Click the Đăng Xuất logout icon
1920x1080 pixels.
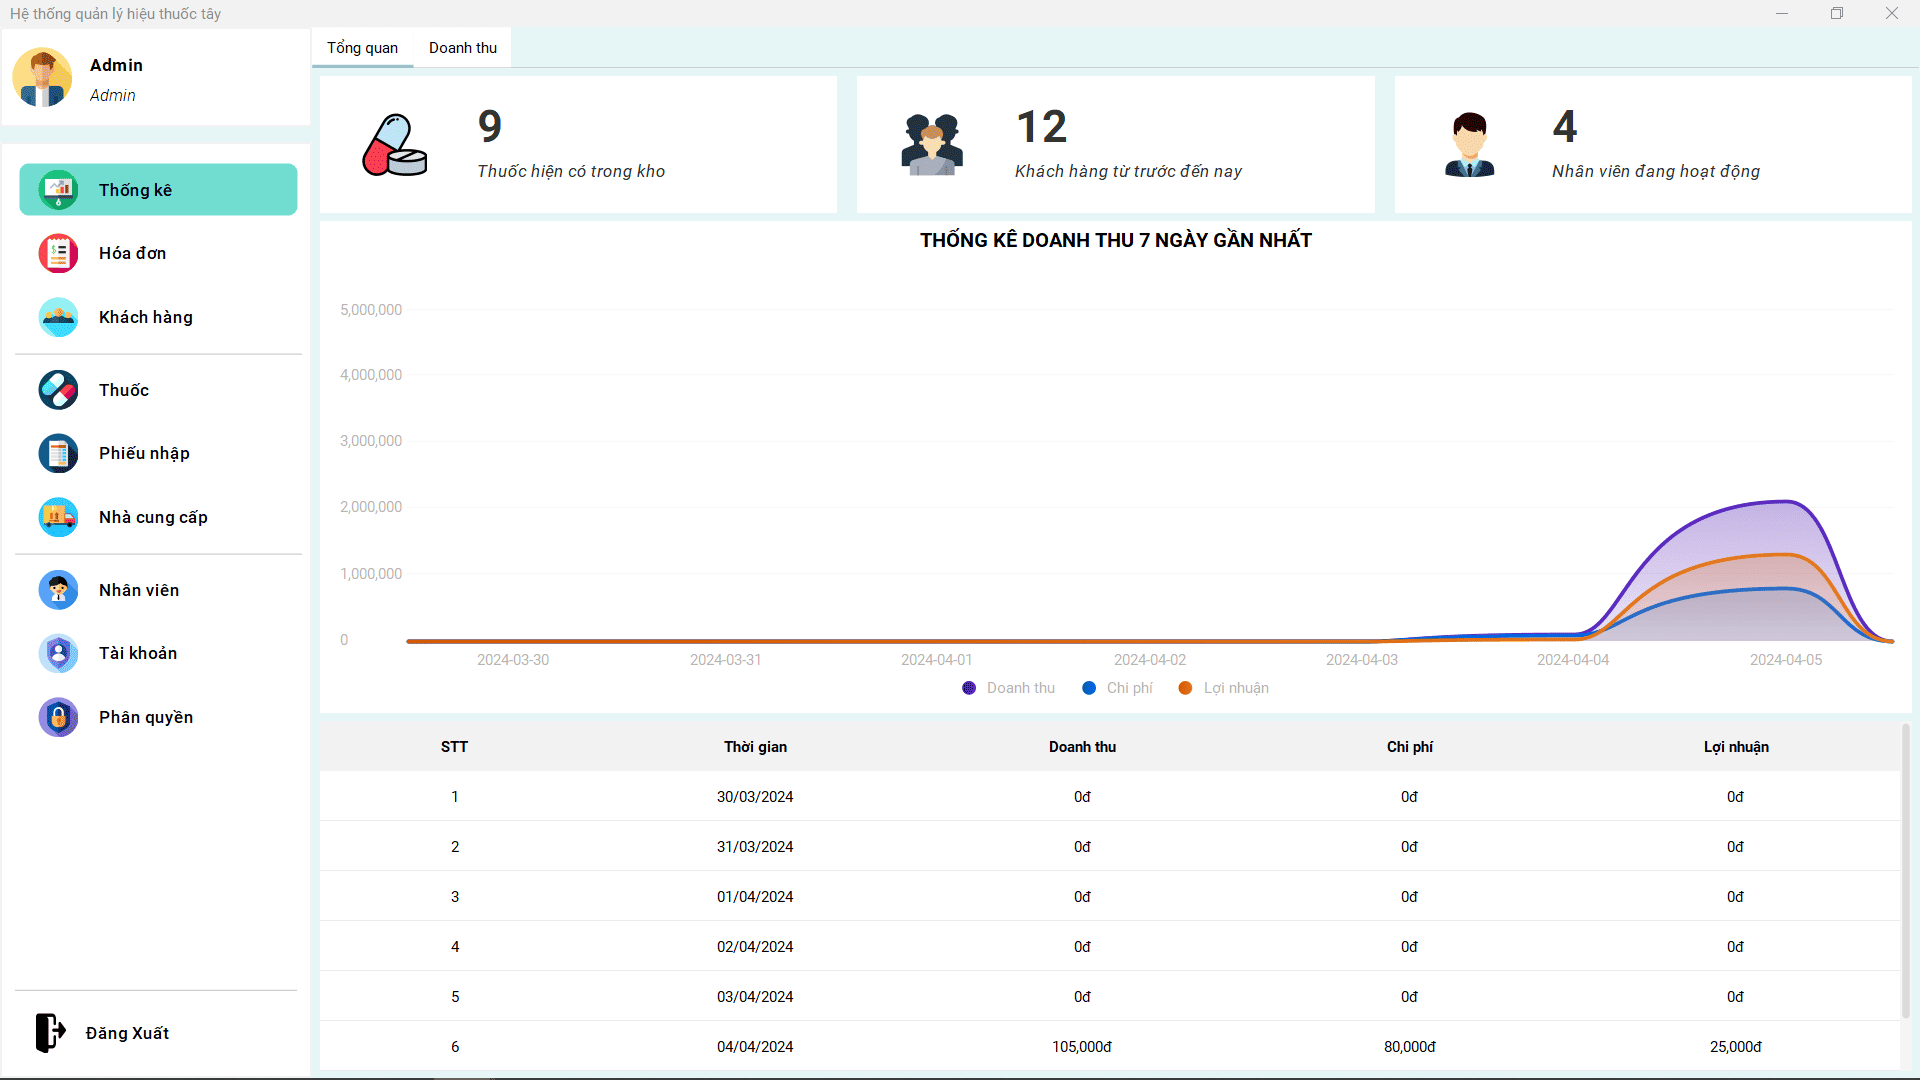click(x=50, y=1032)
